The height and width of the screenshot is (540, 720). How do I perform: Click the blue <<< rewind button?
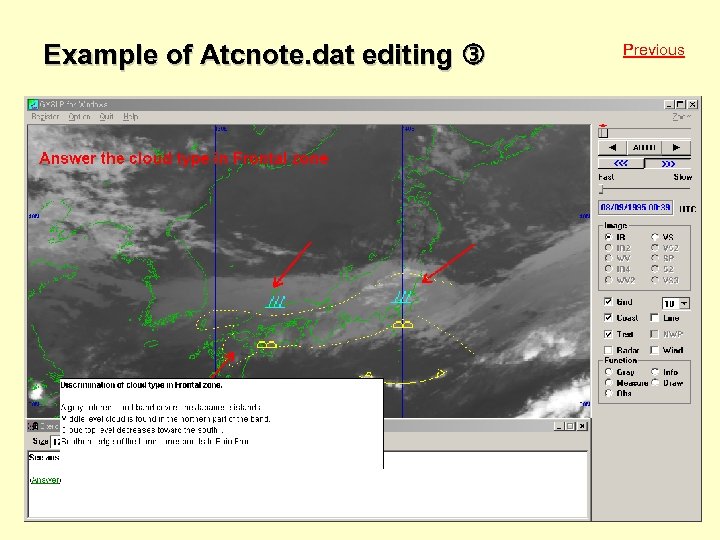[x=621, y=163]
